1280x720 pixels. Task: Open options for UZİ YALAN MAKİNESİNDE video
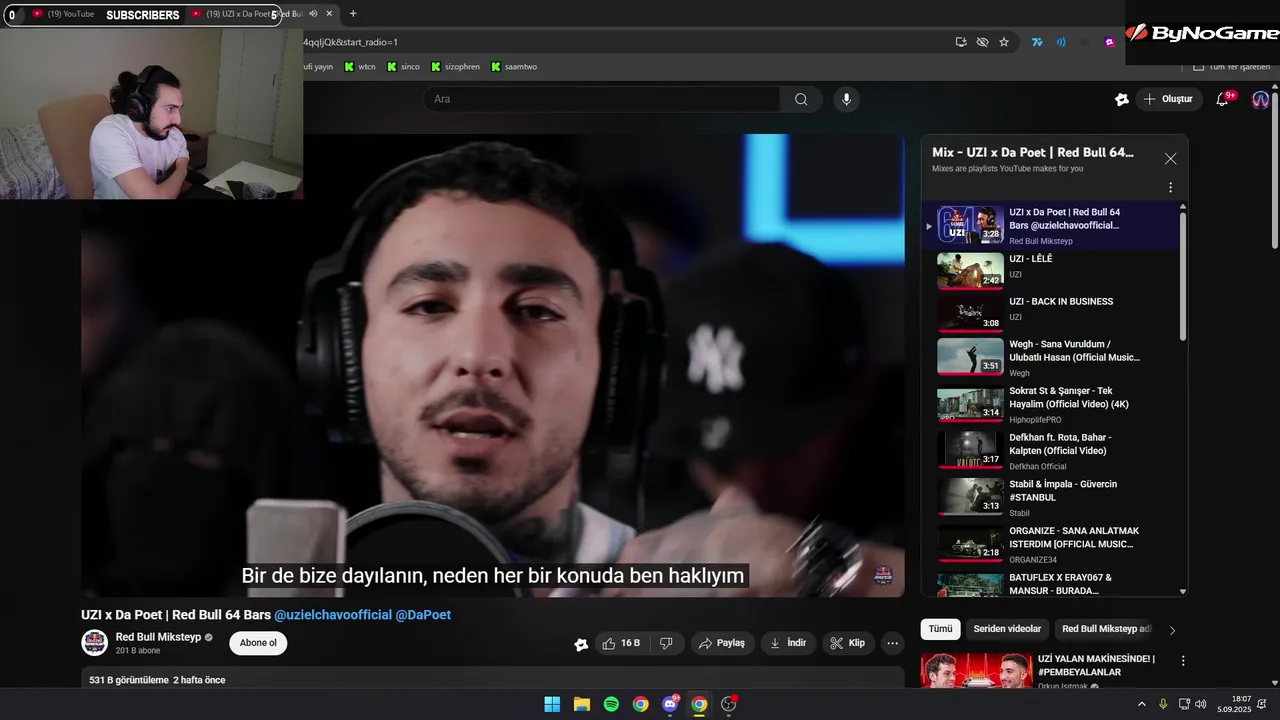click(x=1183, y=661)
